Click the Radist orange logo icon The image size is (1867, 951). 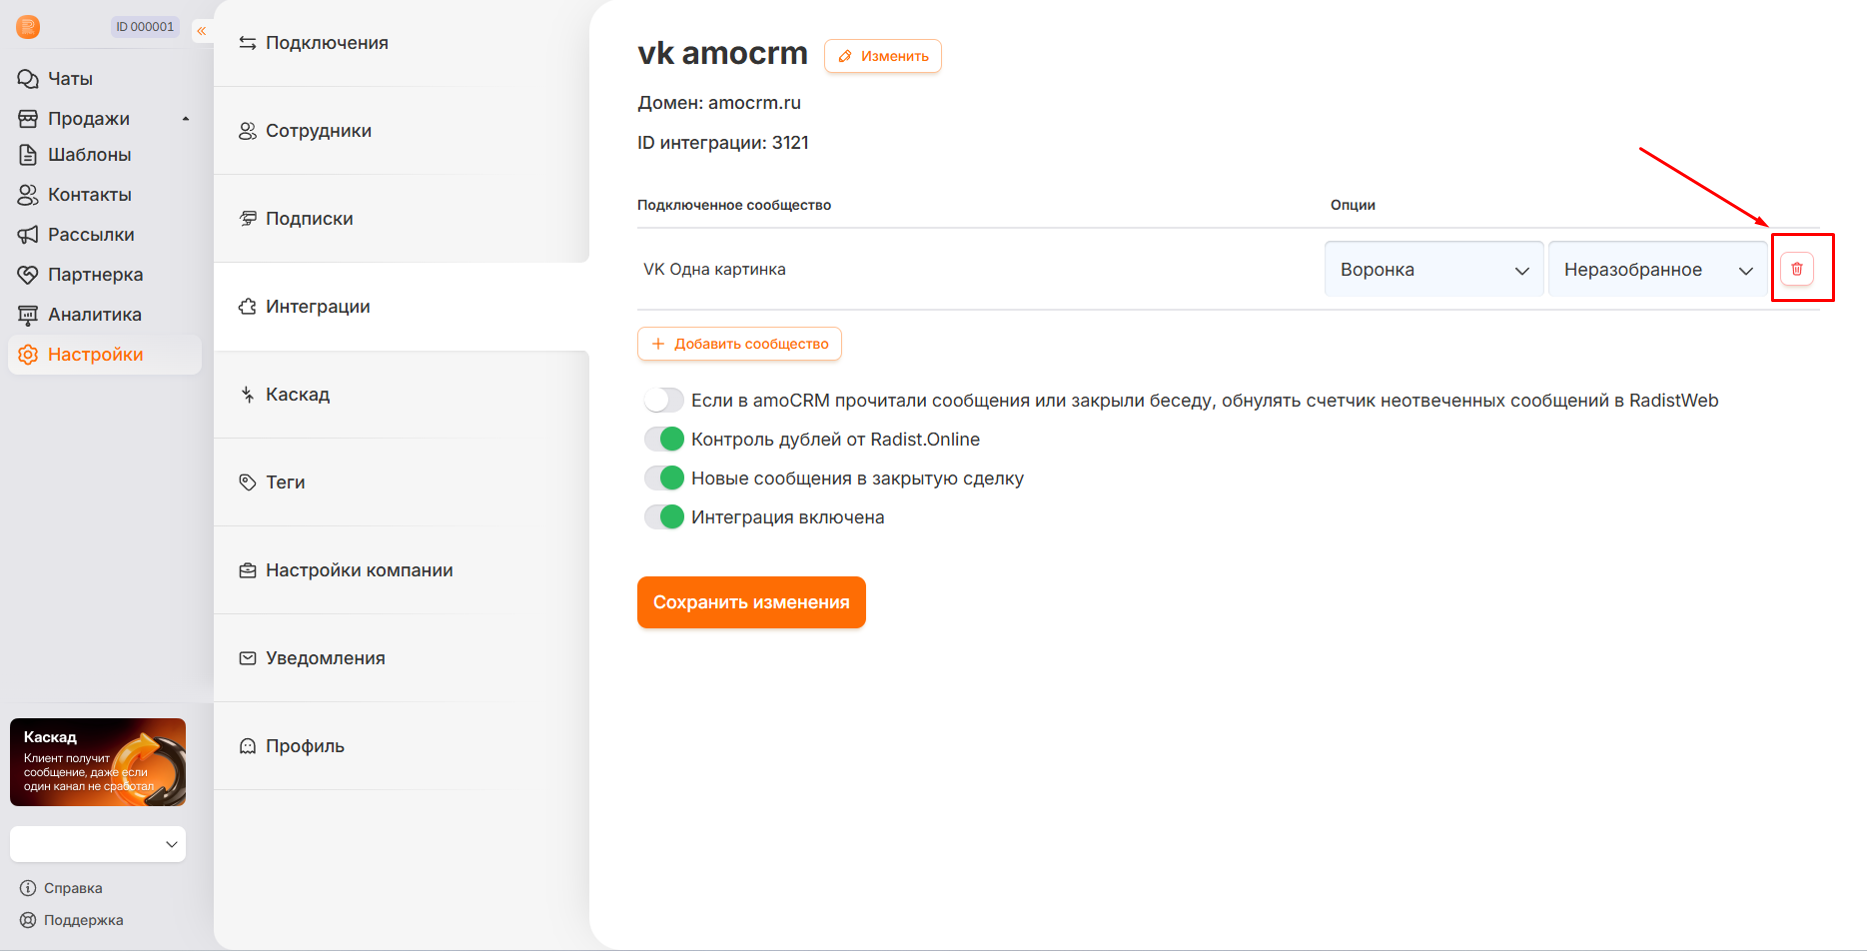pos(28,27)
